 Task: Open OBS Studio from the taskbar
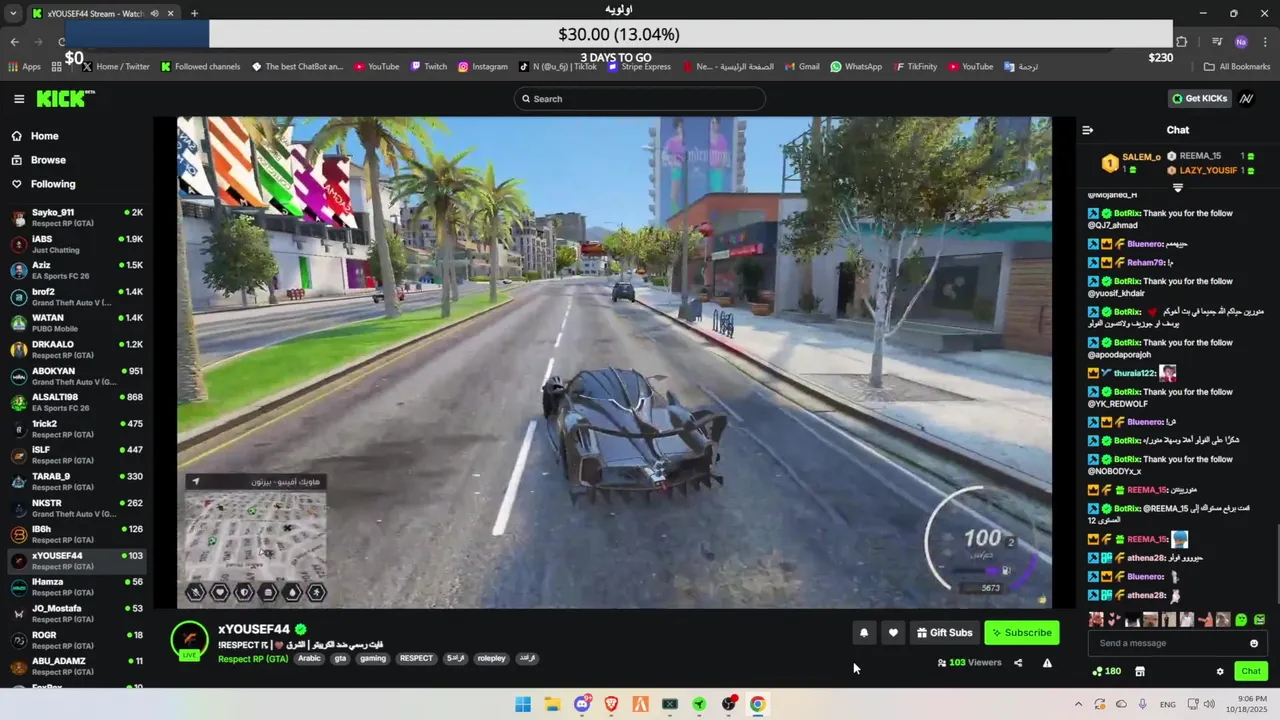pos(728,704)
